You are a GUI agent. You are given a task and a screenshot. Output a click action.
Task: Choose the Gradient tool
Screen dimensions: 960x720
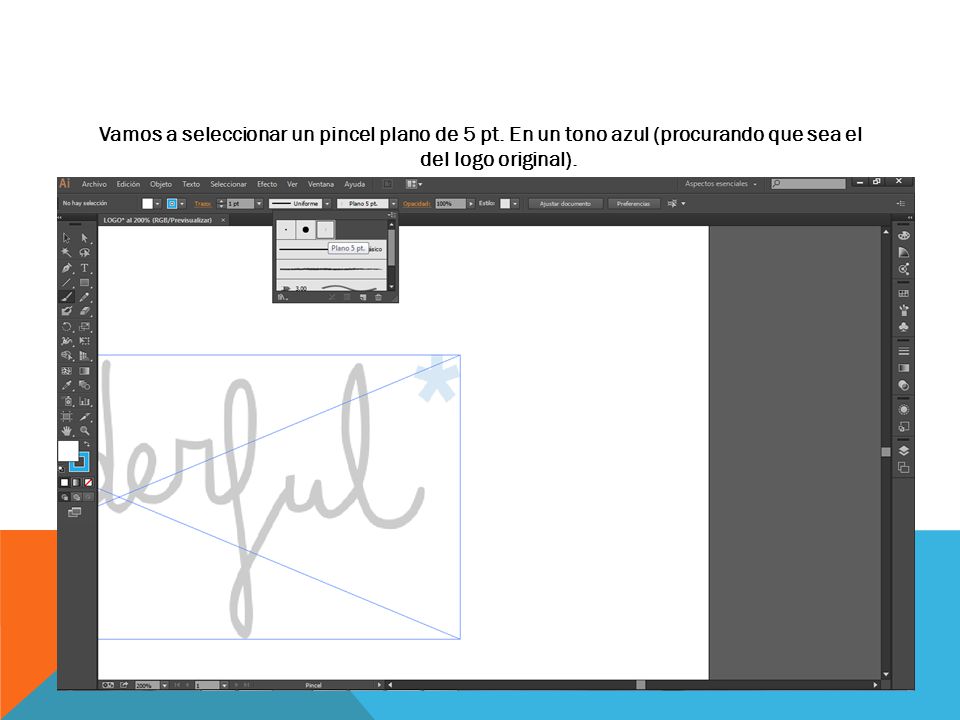[84, 371]
